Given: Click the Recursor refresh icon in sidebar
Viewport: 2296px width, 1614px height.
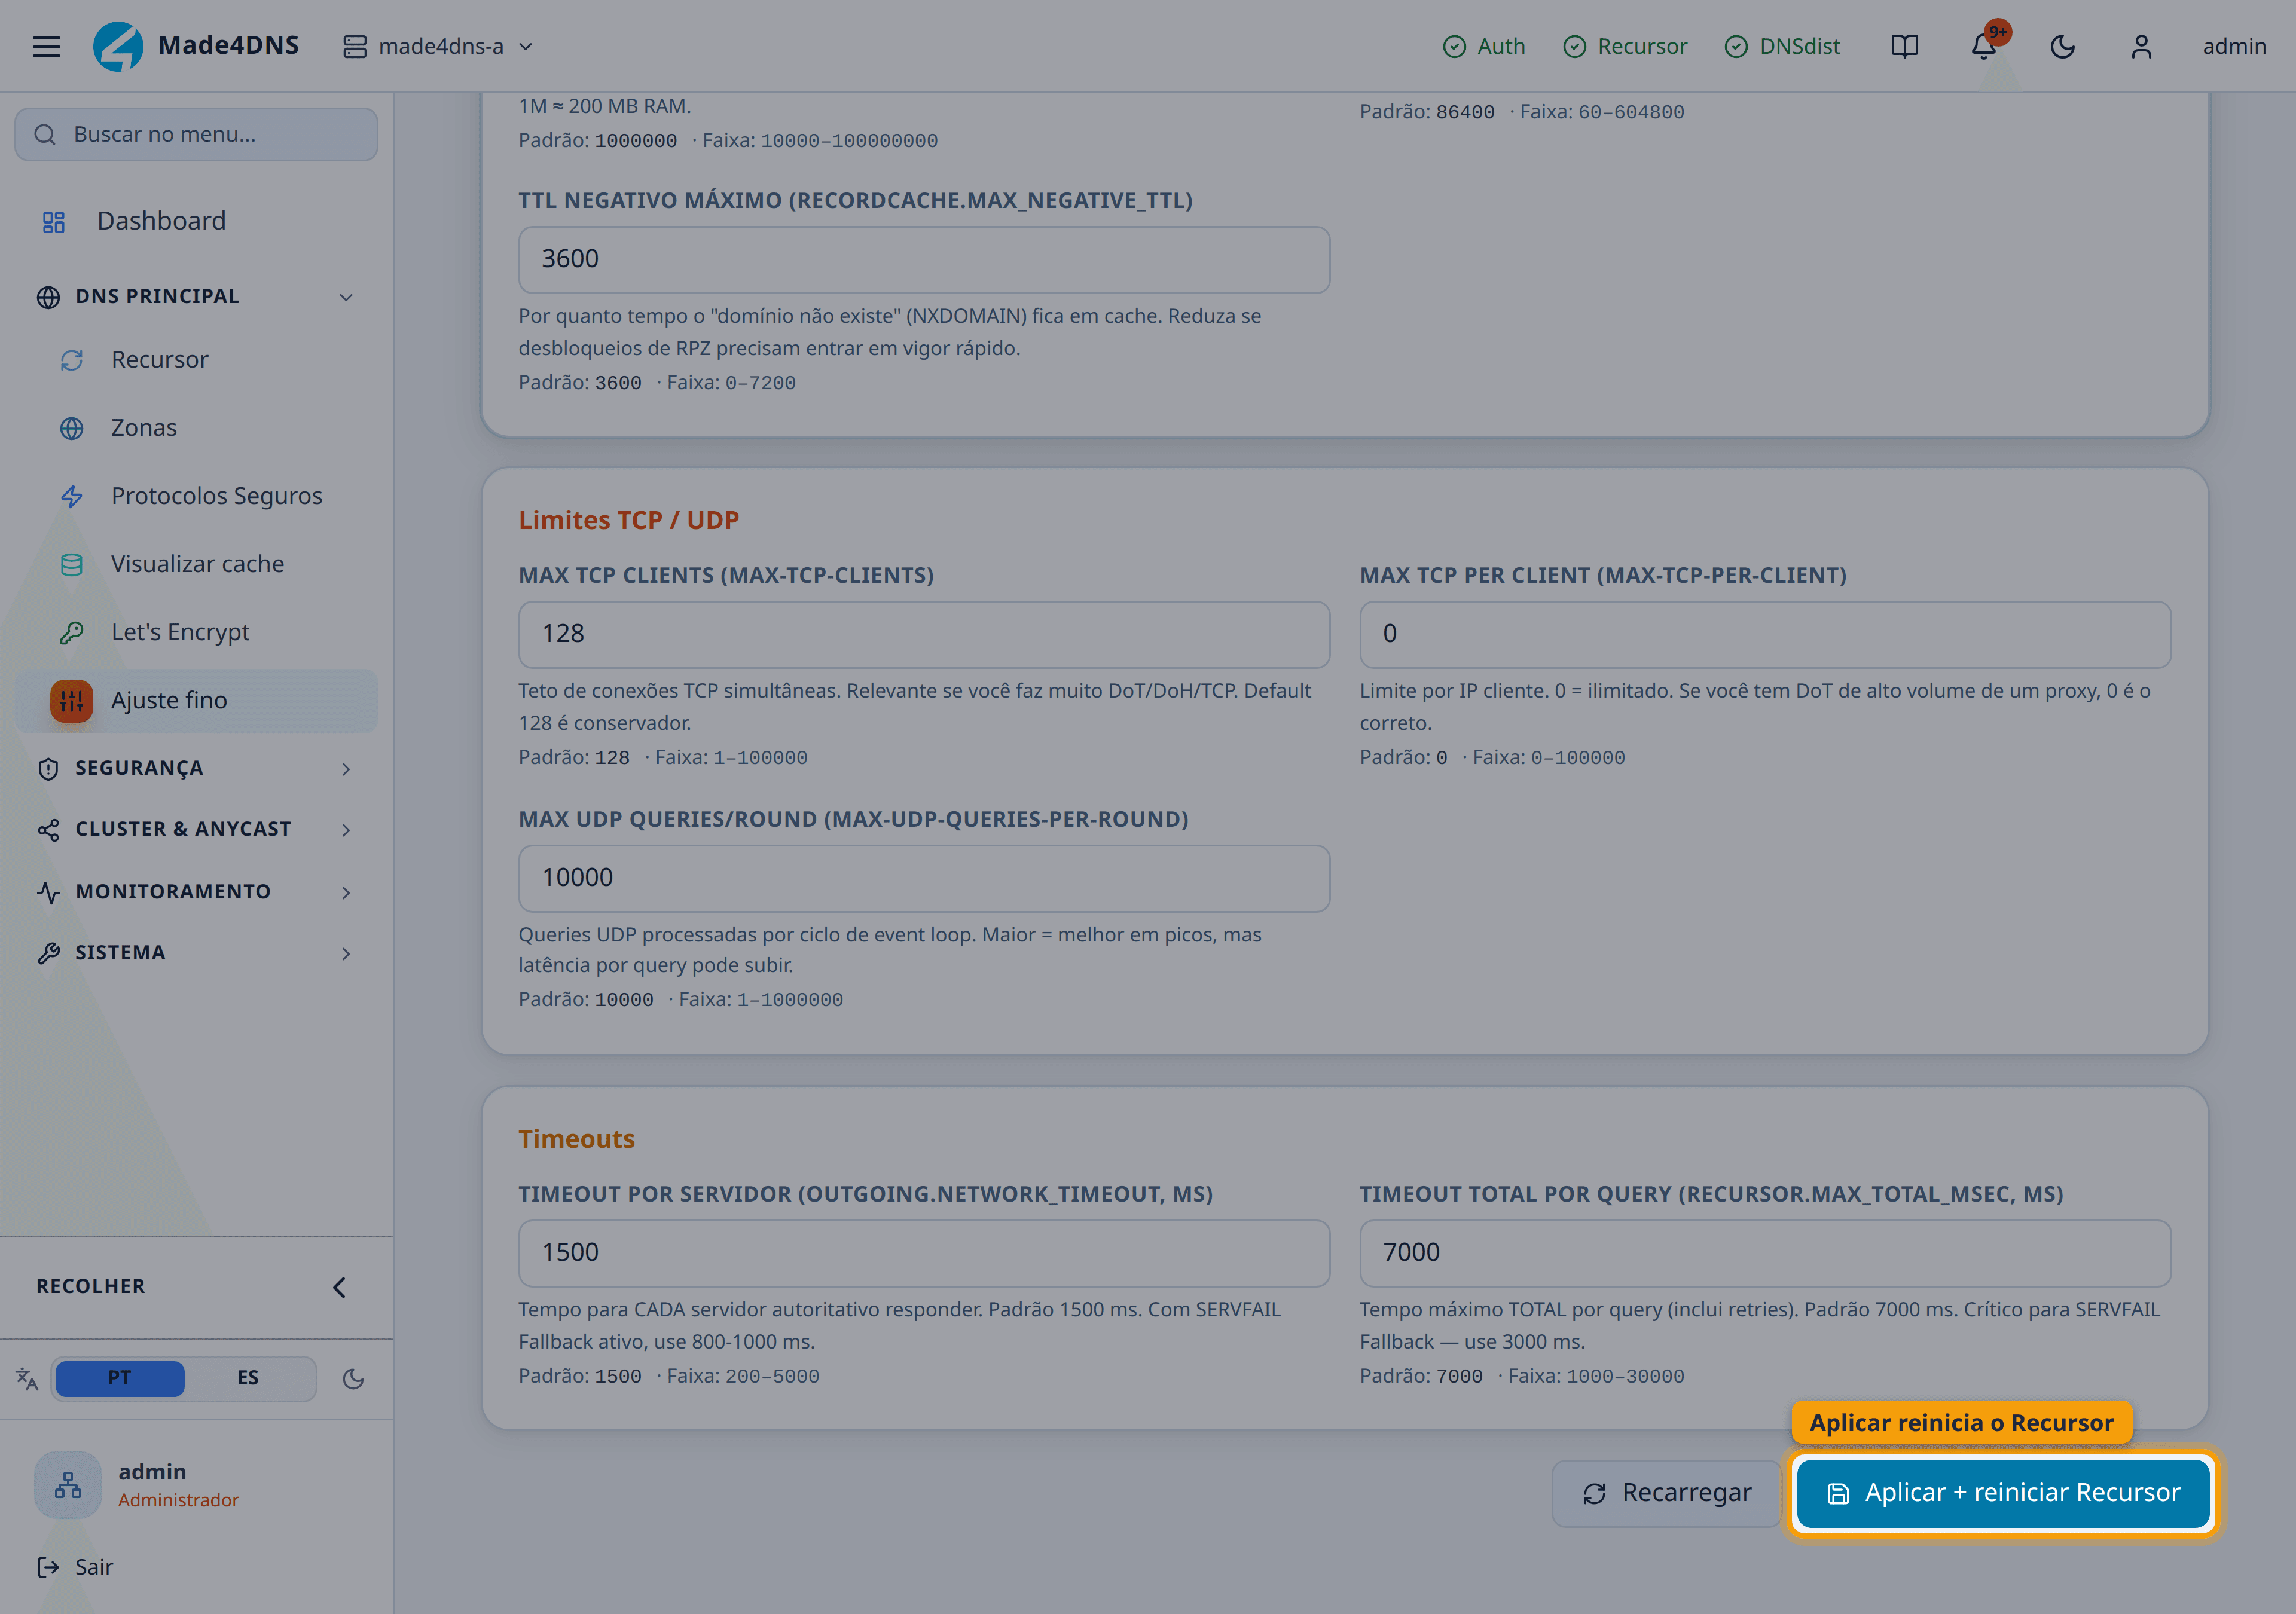Looking at the screenshot, I should pyautogui.click(x=72, y=360).
